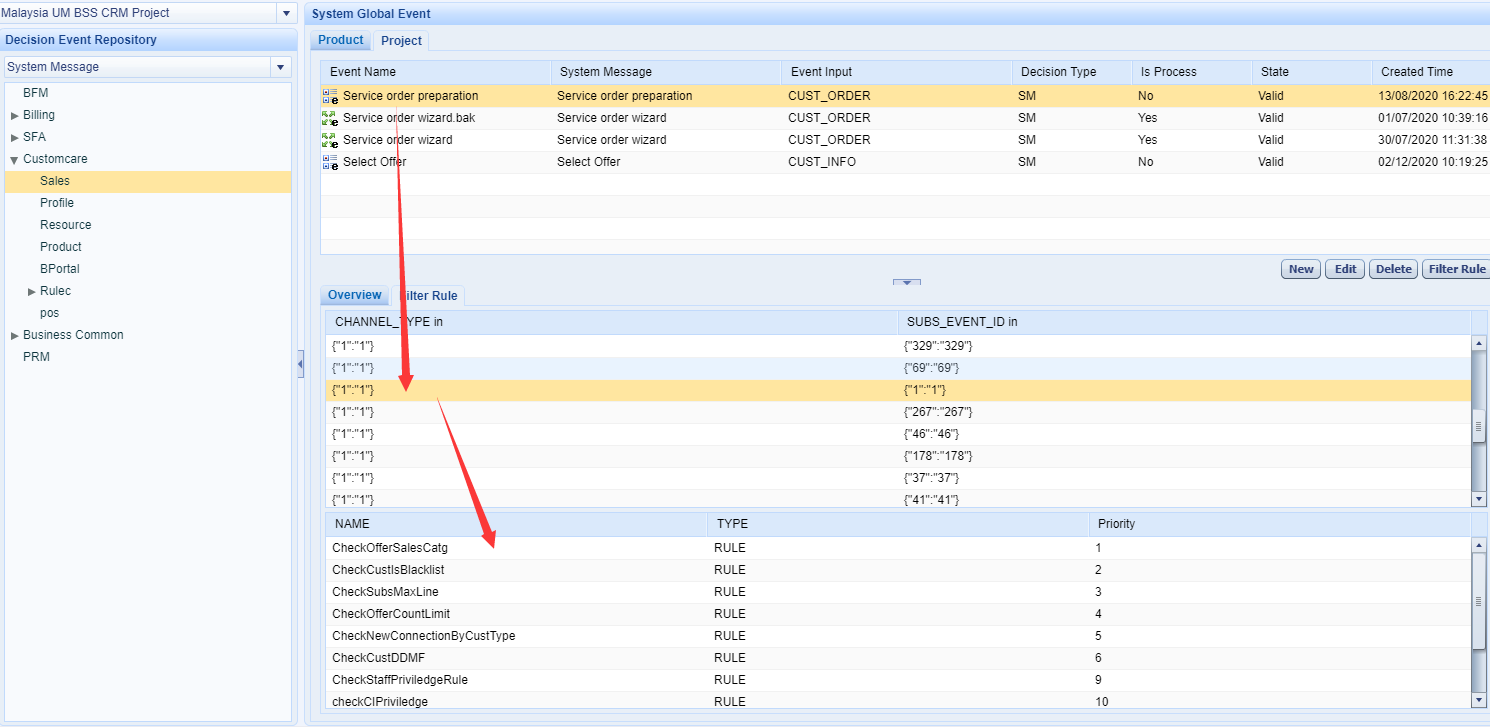Sort by Decision Type column header
Viewport: 1490px width, 727px height.
coord(1071,72)
